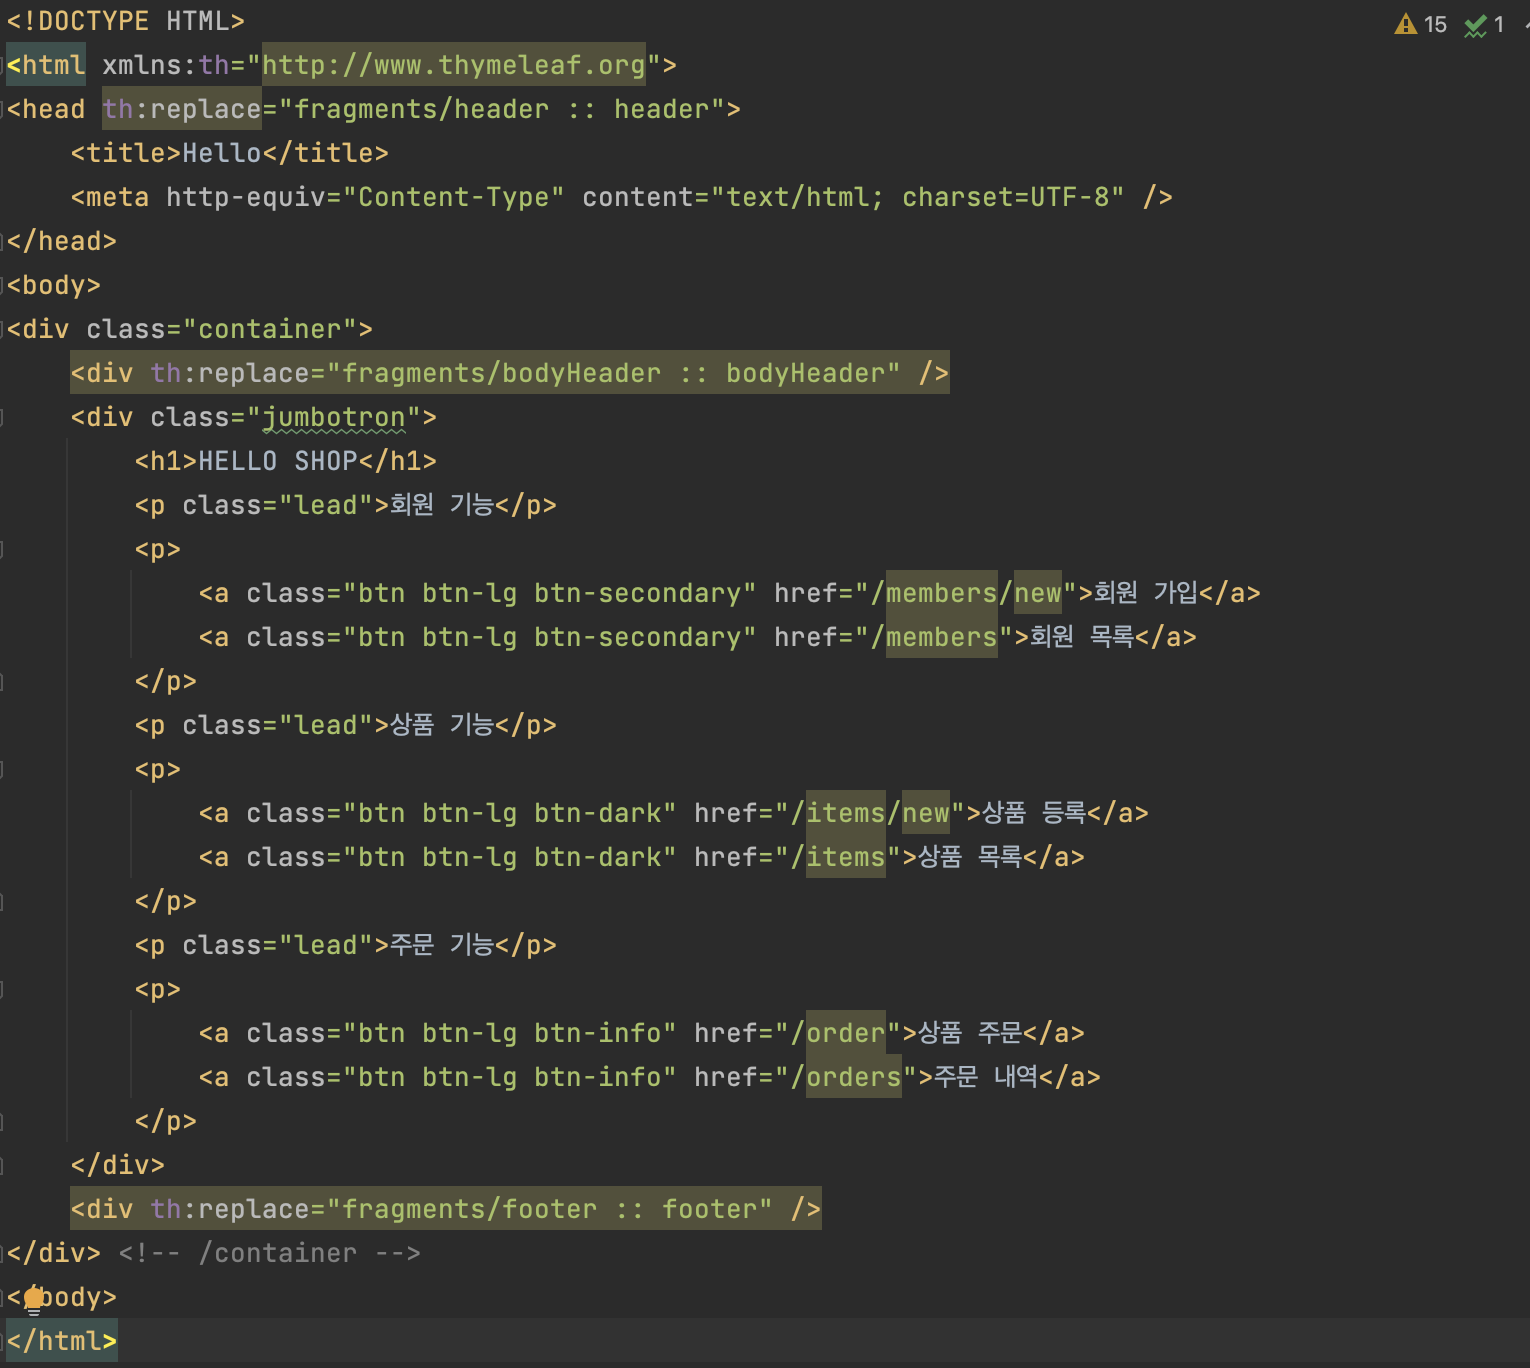1530x1368 pixels.
Task: Click the 주문 내역 link text
Action: (x=986, y=1077)
